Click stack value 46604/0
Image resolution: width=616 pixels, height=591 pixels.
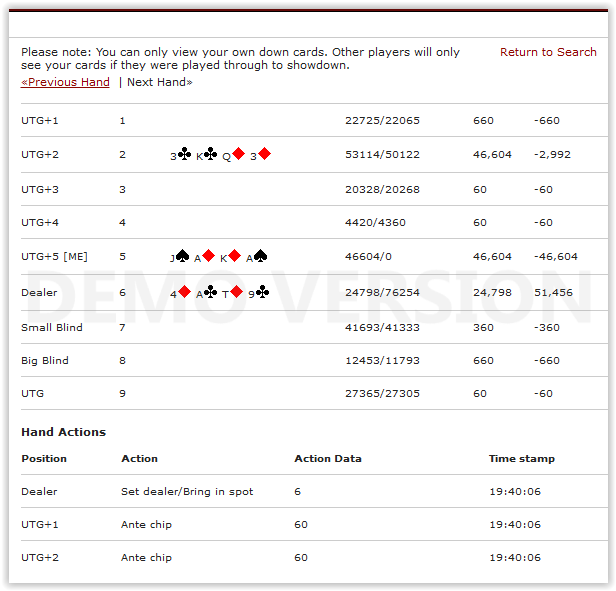pyautogui.click(x=368, y=257)
